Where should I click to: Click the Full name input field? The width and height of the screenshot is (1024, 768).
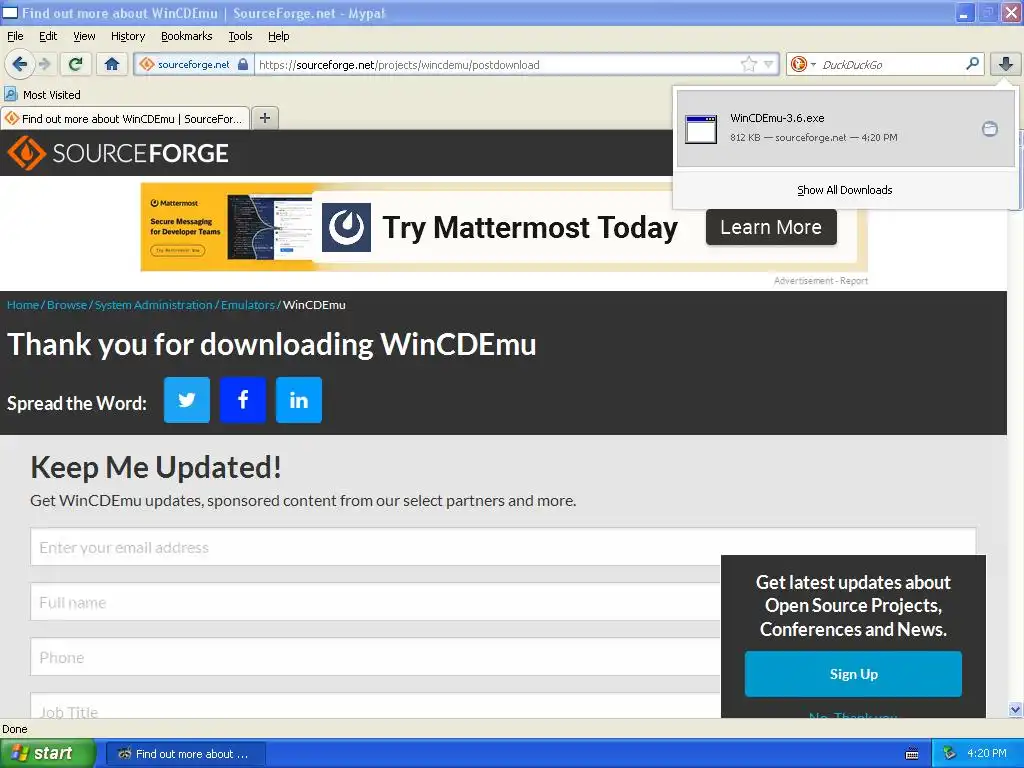pyautogui.click(x=376, y=602)
